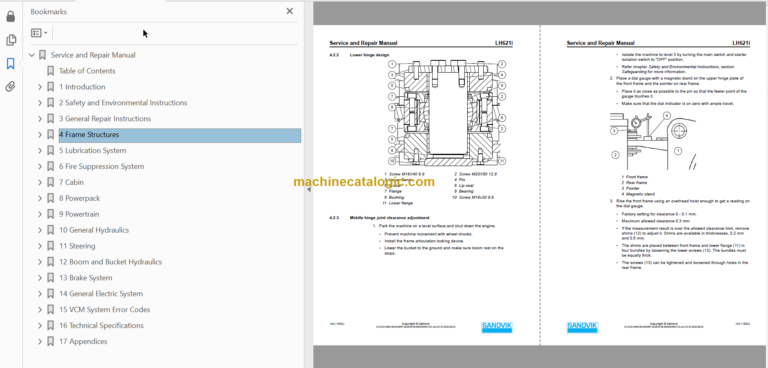Expand the 5 Lubrication System bookmark
Screen dimensions: 768x368
[x=40, y=151]
